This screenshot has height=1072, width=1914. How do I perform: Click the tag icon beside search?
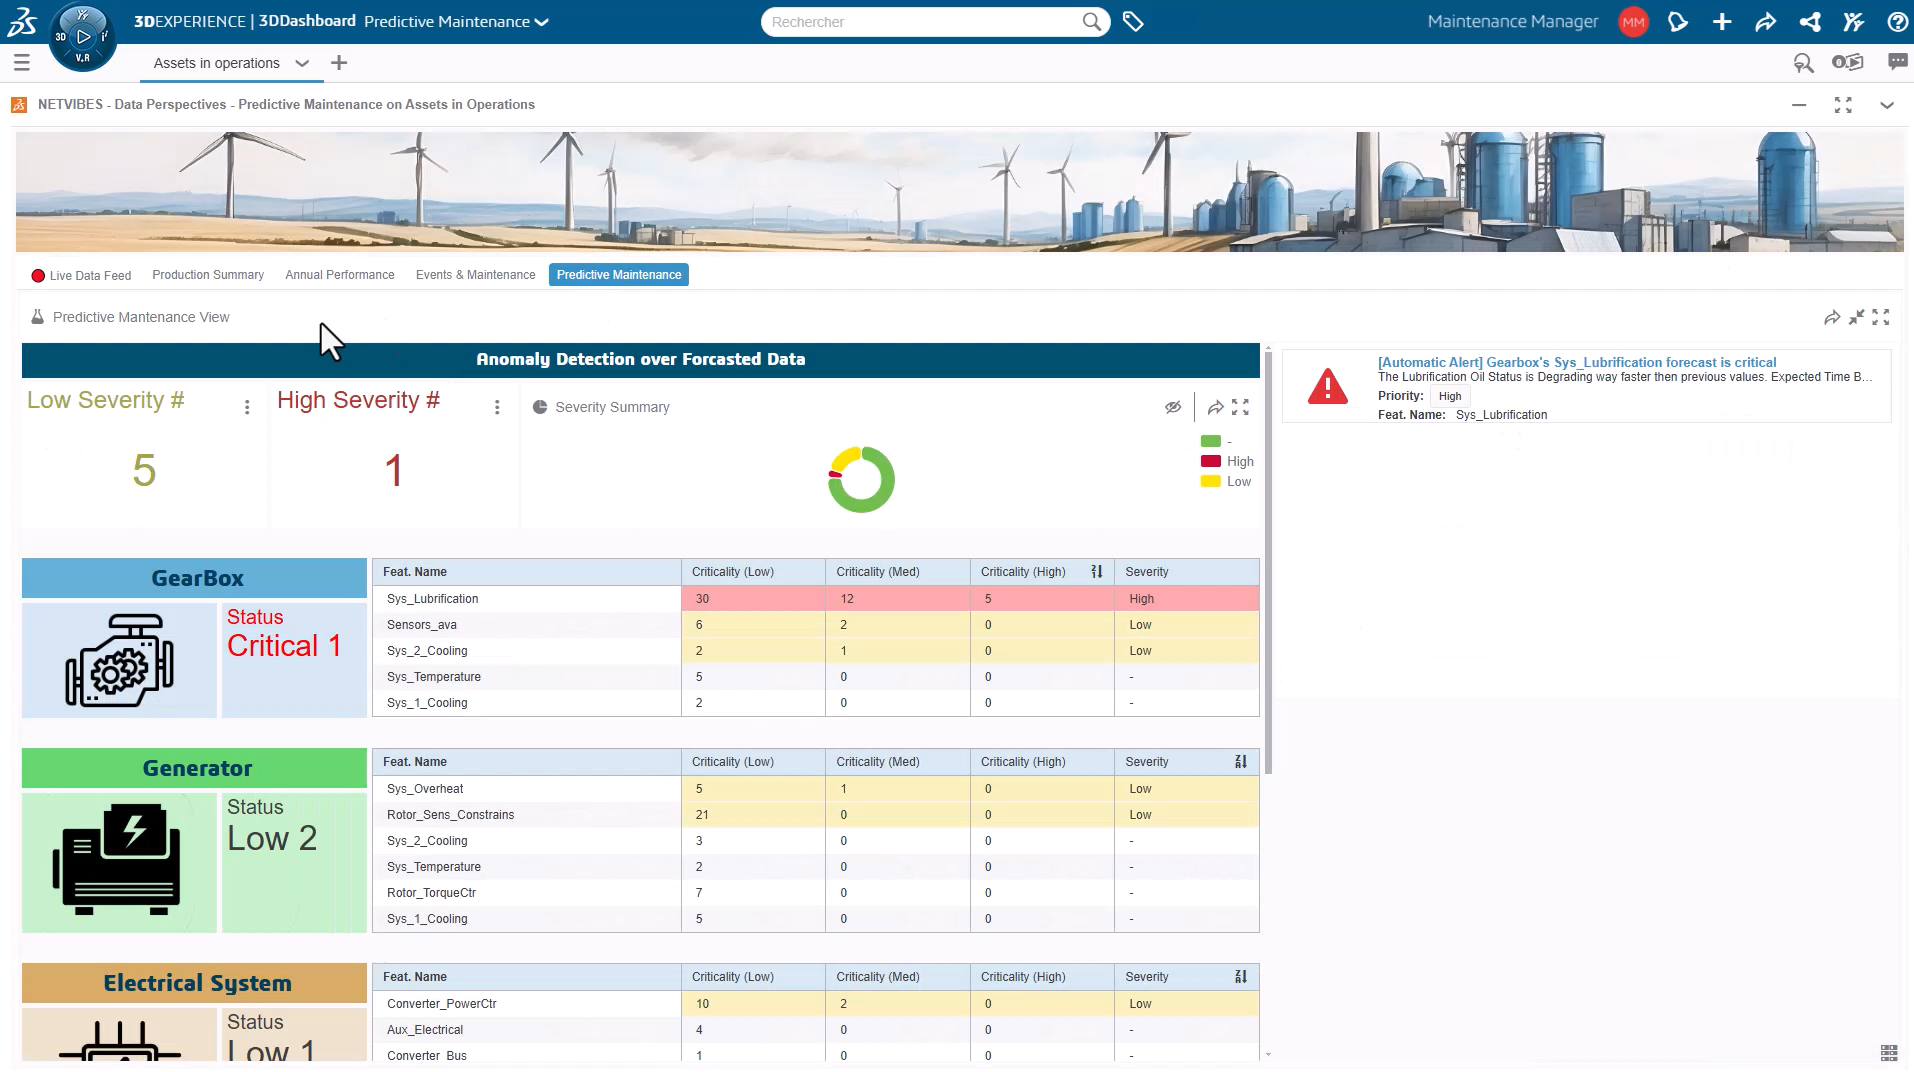coord(1133,22)
